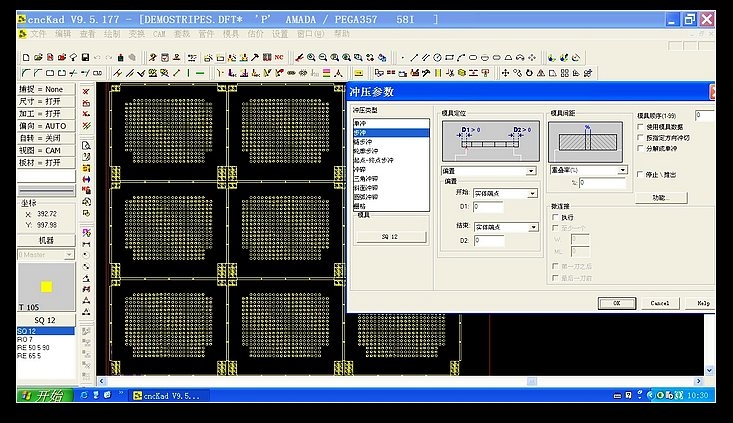Click the Zoom in magnifier icon

311,57
